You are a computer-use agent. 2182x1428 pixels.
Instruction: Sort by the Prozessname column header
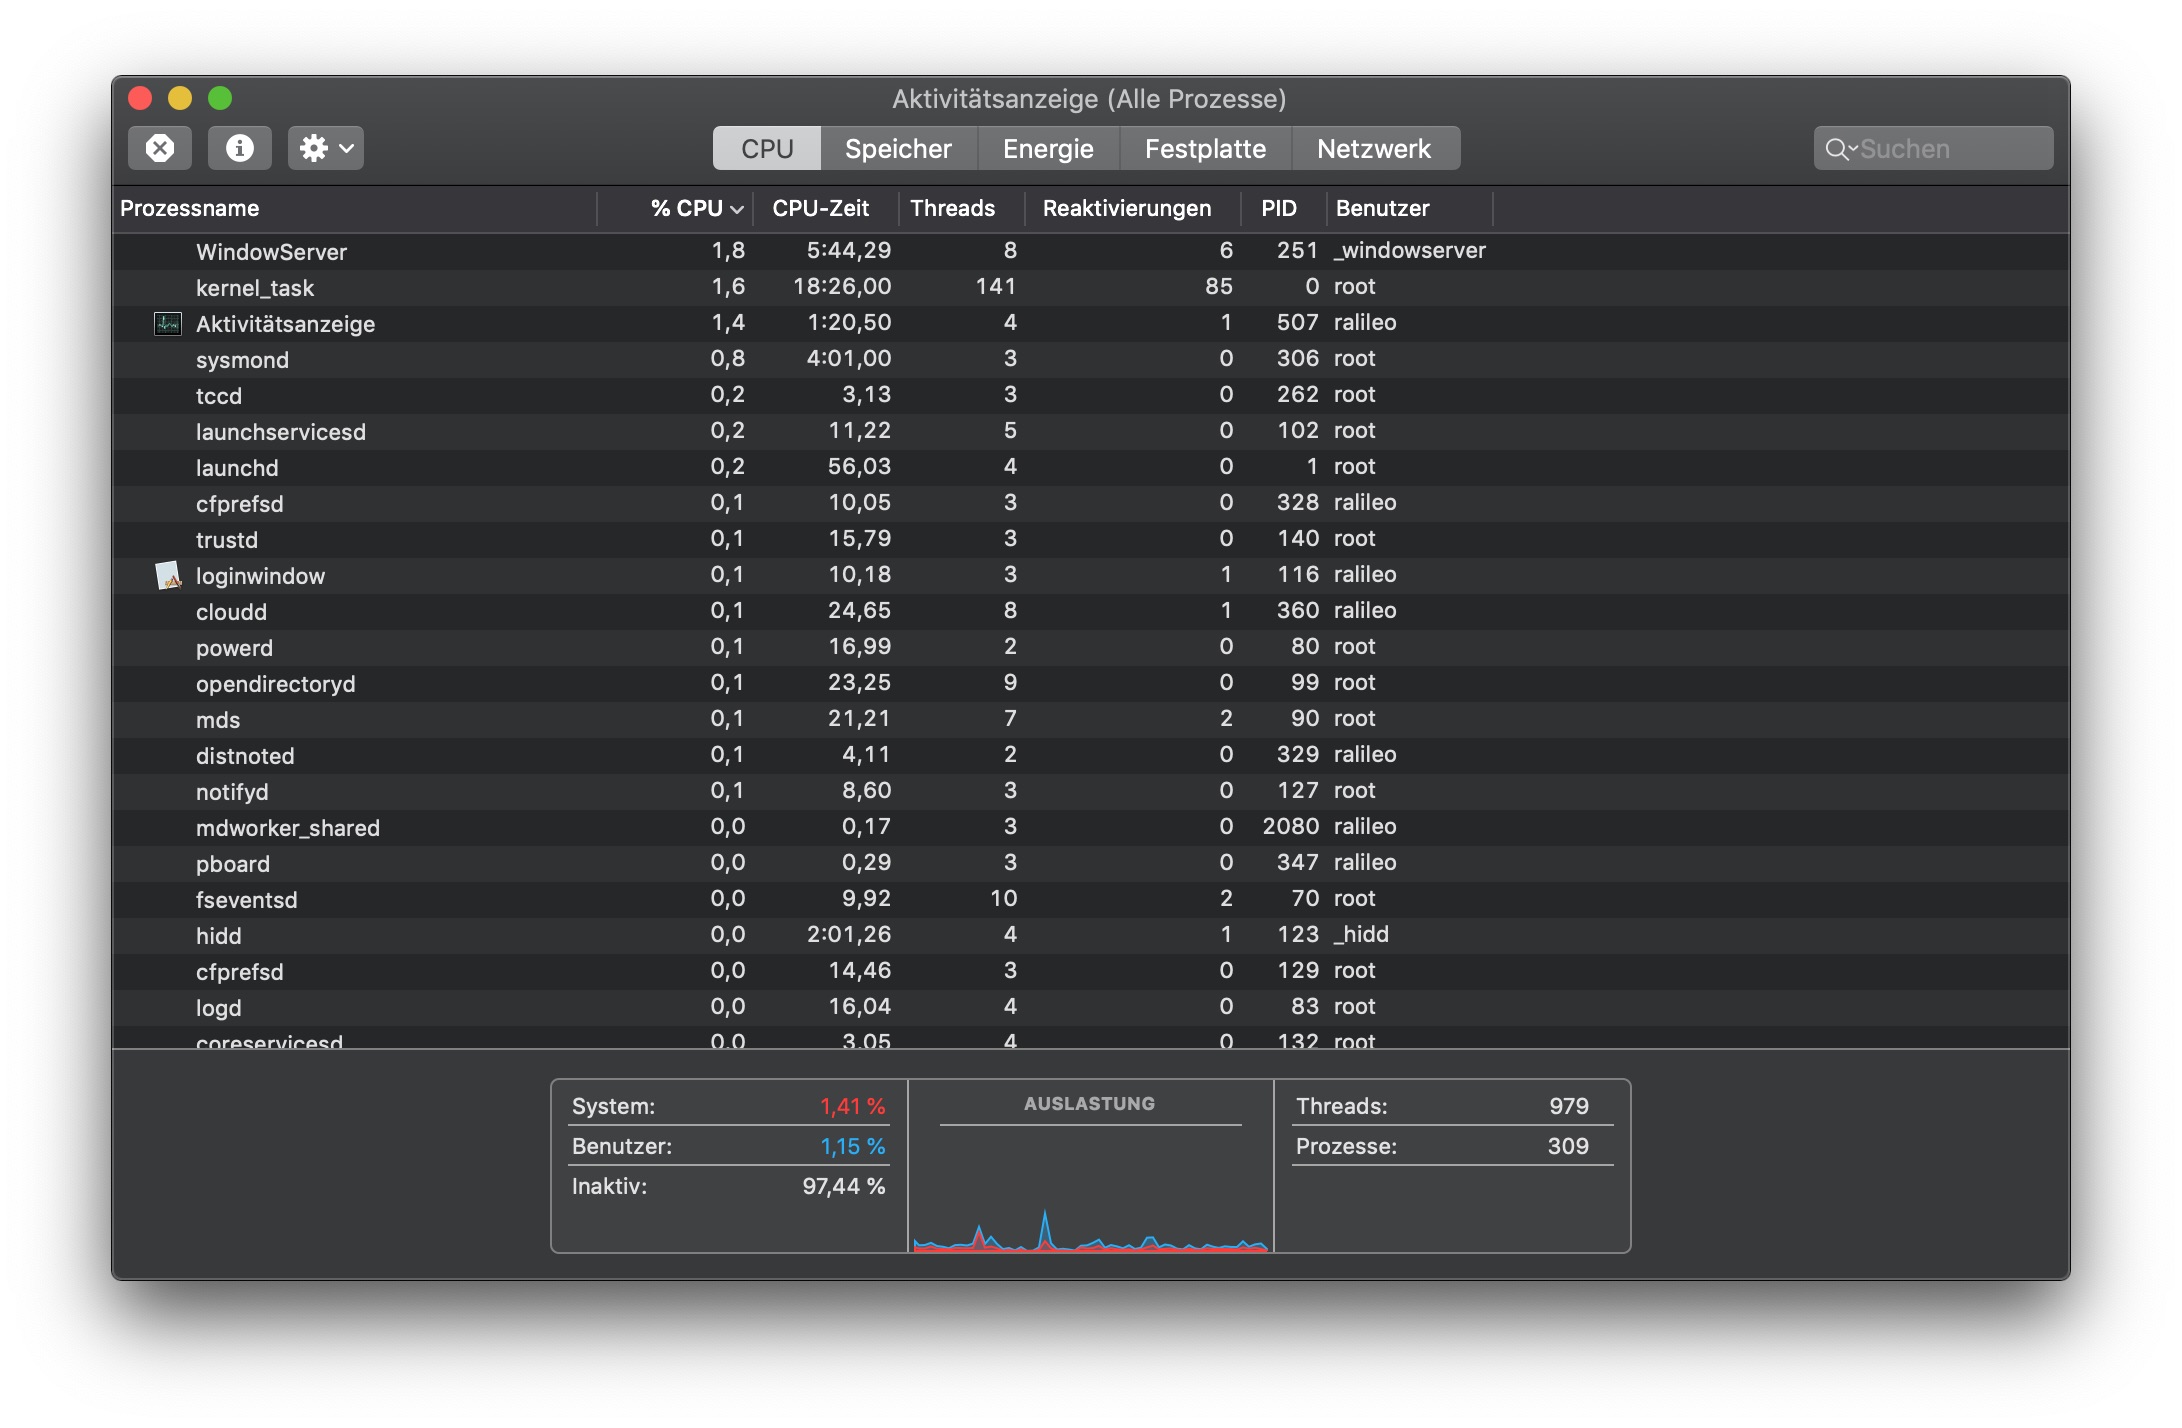190,208
